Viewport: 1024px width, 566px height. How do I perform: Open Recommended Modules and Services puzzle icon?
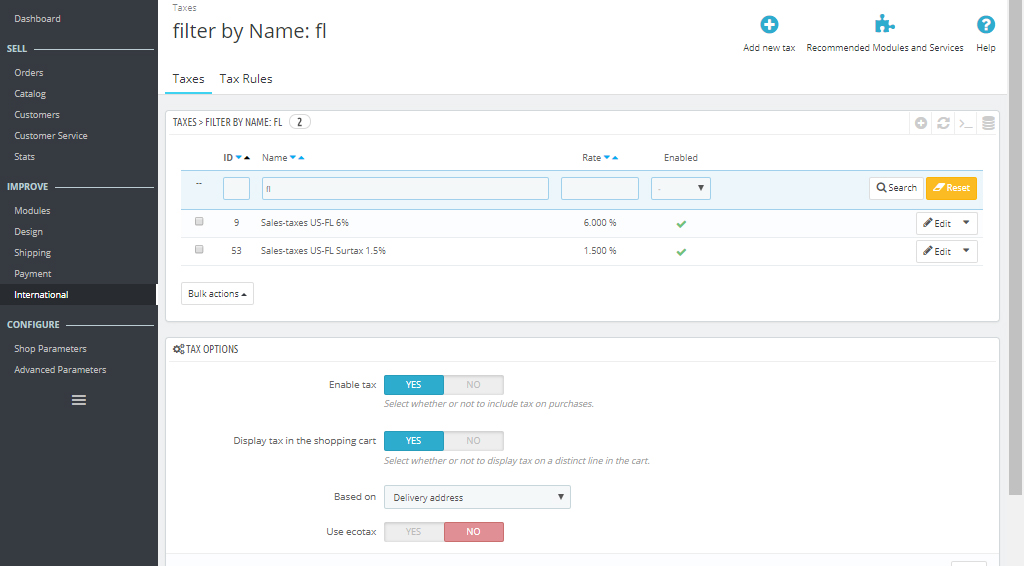click(x=884, y=25)
